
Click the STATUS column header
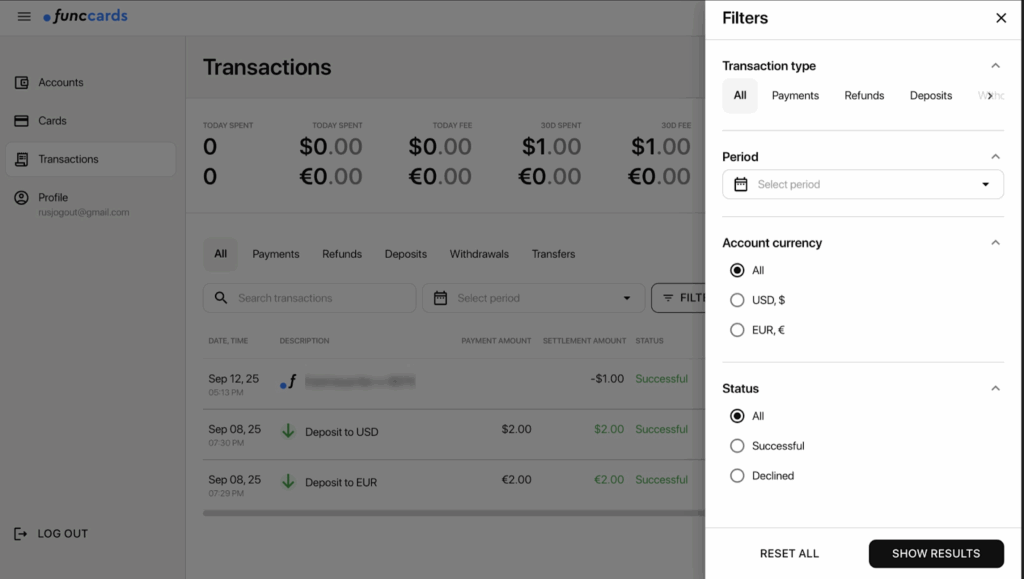pos(649,341)
